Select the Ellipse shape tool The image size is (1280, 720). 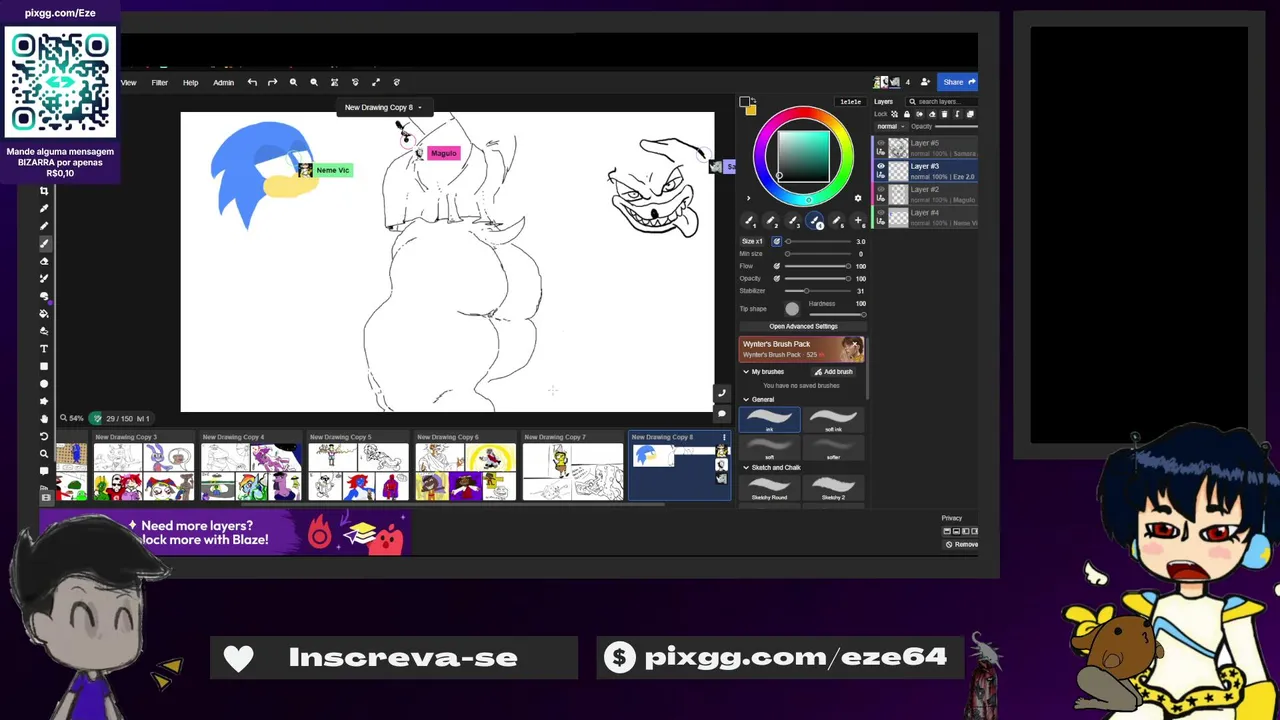coord(44,383)
